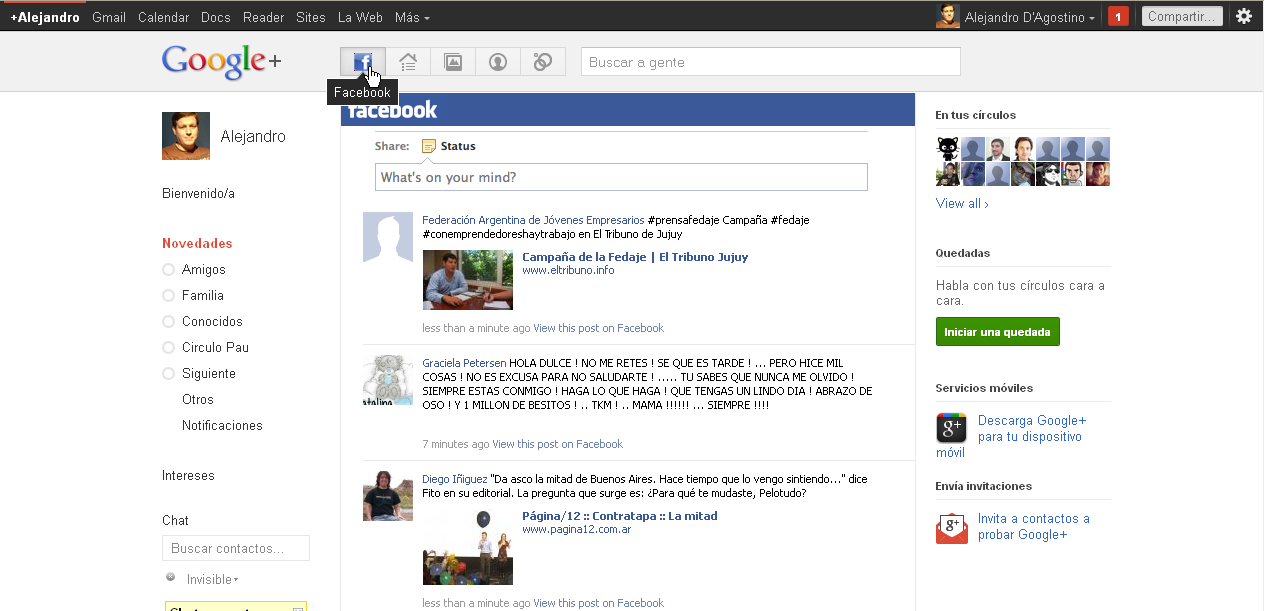Open Gmail from the top bar

[x=109, y=17]
